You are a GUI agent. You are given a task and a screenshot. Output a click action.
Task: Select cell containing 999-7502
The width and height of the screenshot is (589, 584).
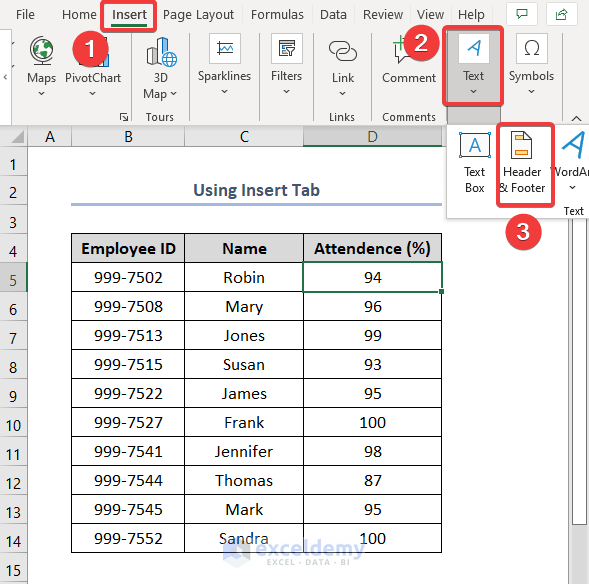point(128,278)
